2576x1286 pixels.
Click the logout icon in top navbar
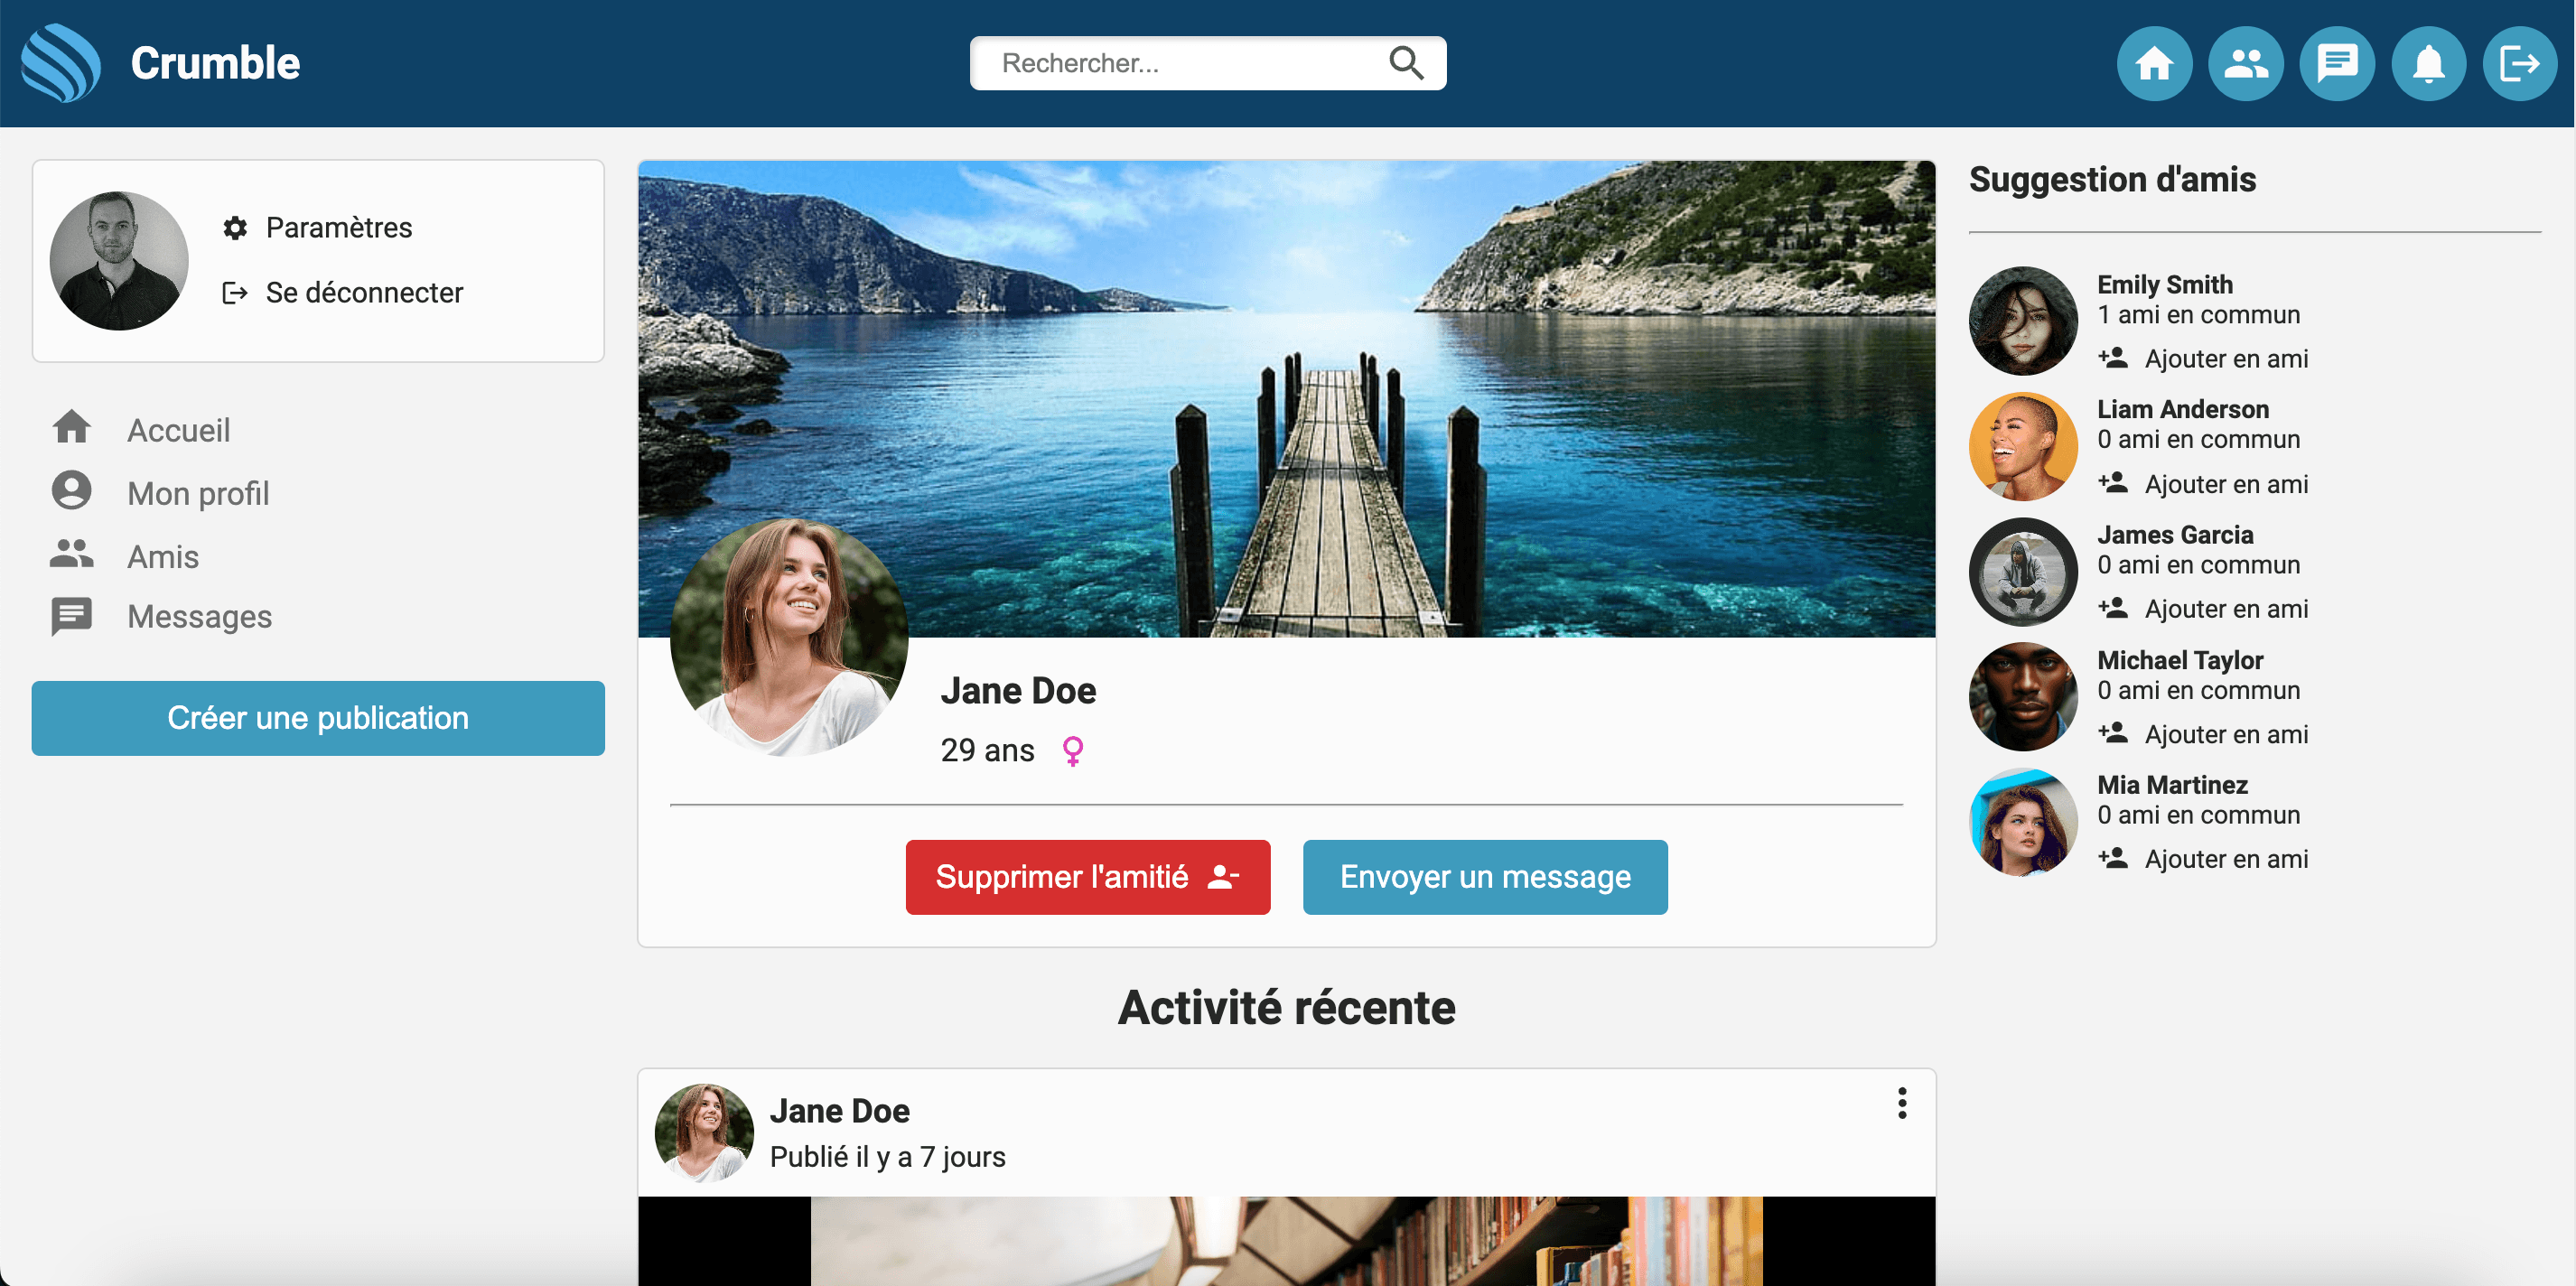[2519, 64]
